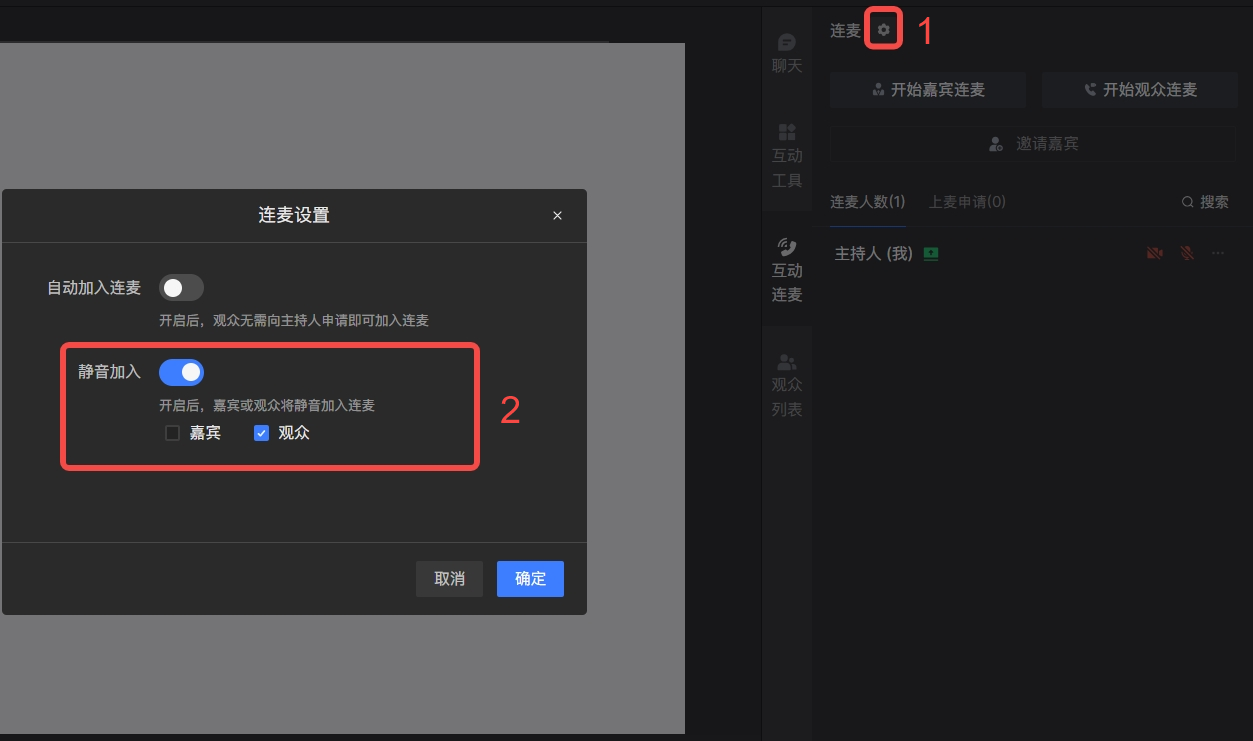Open the host row's more options menu
The image size is (1253, 741).
(x=1218, y=254)
